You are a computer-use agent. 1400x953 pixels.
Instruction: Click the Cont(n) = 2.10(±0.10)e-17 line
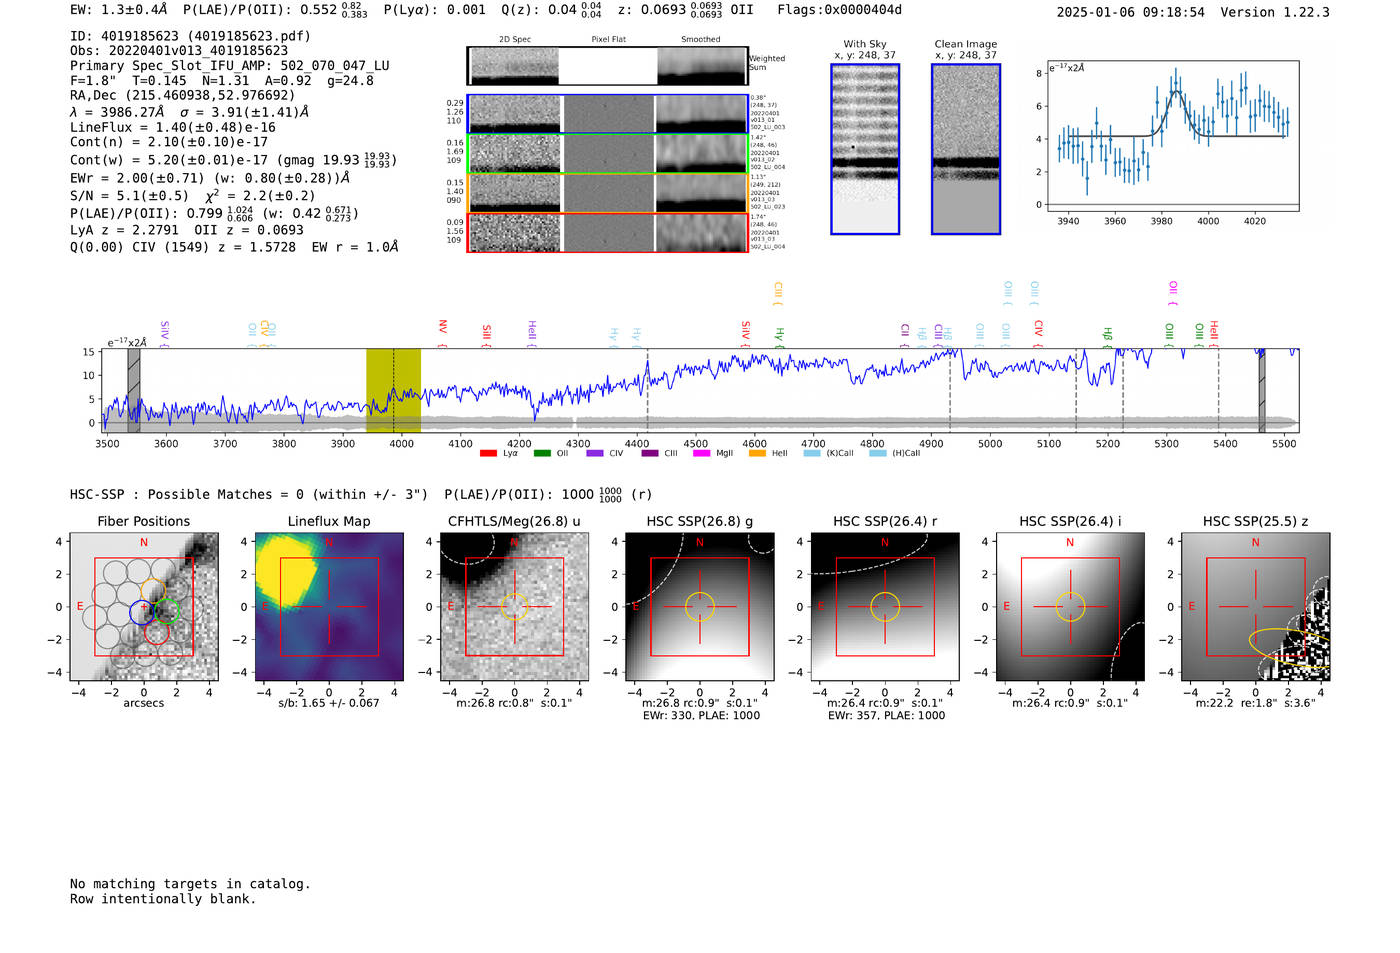[x=169, y=142]
